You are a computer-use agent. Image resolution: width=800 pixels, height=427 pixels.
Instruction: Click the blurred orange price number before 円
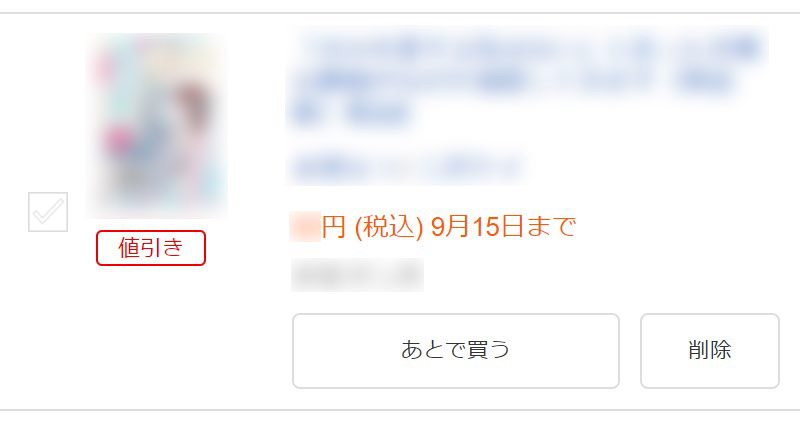tap(305, 227)
